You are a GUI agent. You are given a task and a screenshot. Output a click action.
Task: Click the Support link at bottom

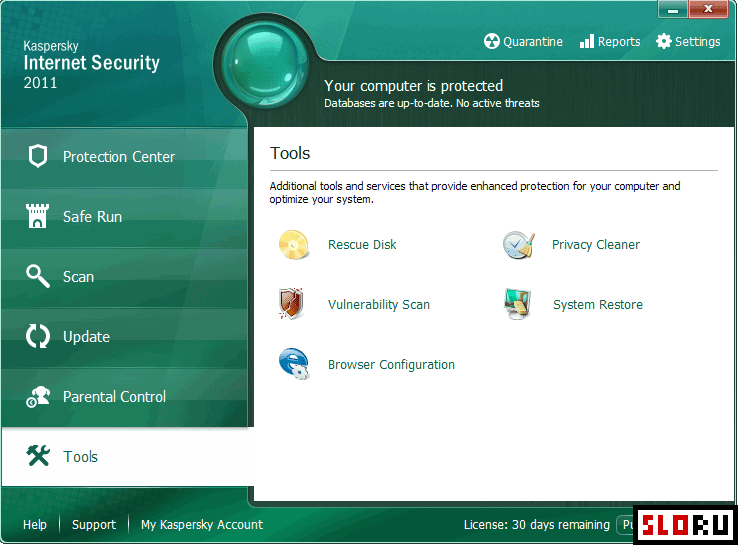coord(94,525)
